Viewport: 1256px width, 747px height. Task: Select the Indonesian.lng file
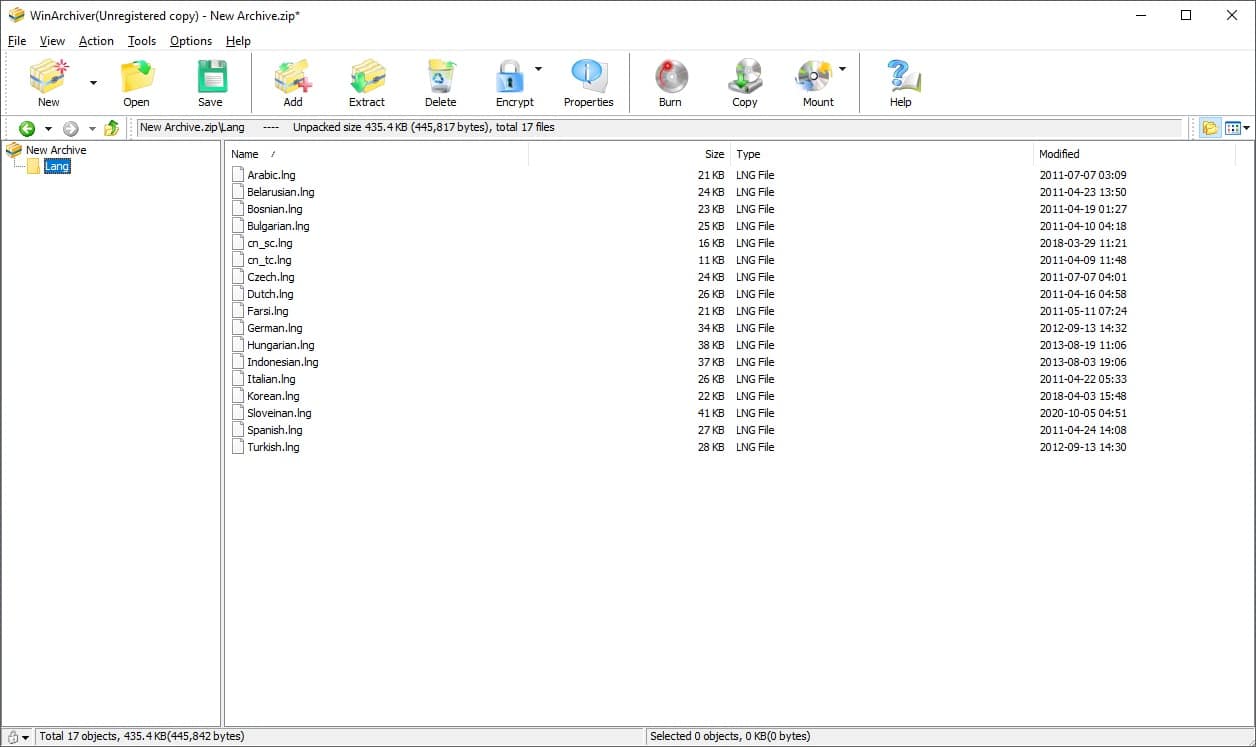[x=282, y=362]
